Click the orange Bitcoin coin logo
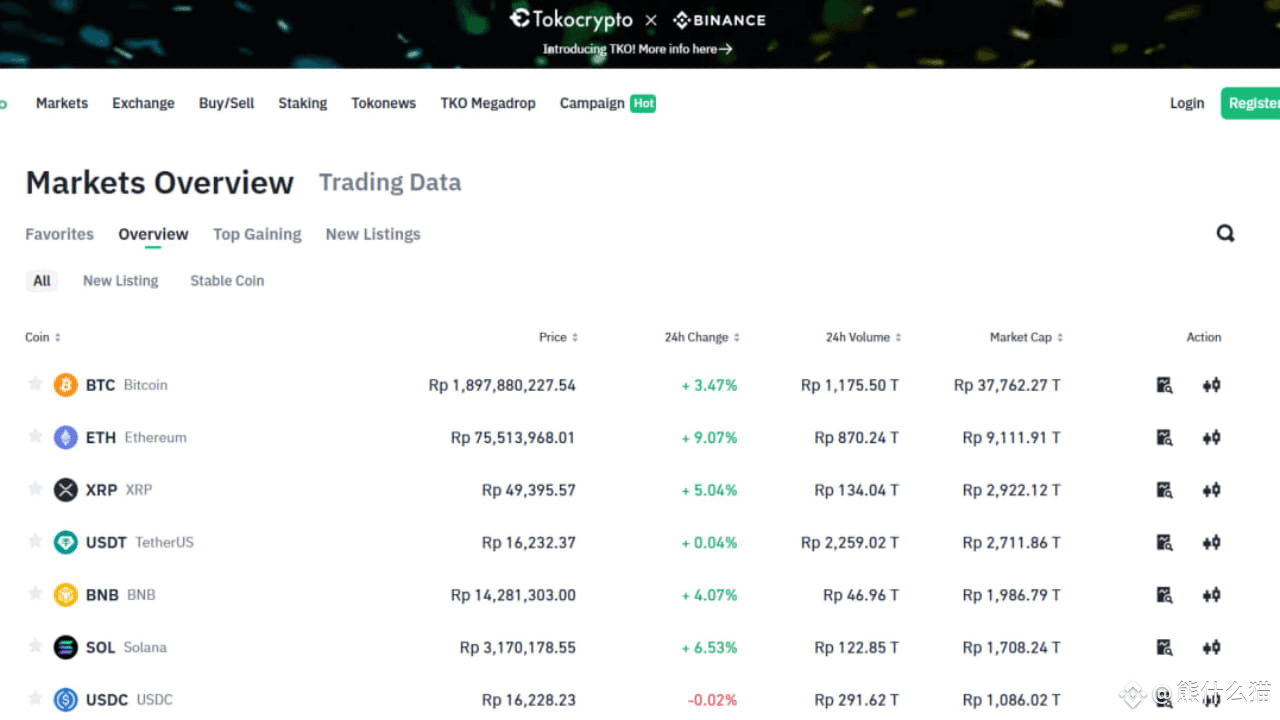Image resolution: width=1280 pixels, height=720 pixels. 66,385
